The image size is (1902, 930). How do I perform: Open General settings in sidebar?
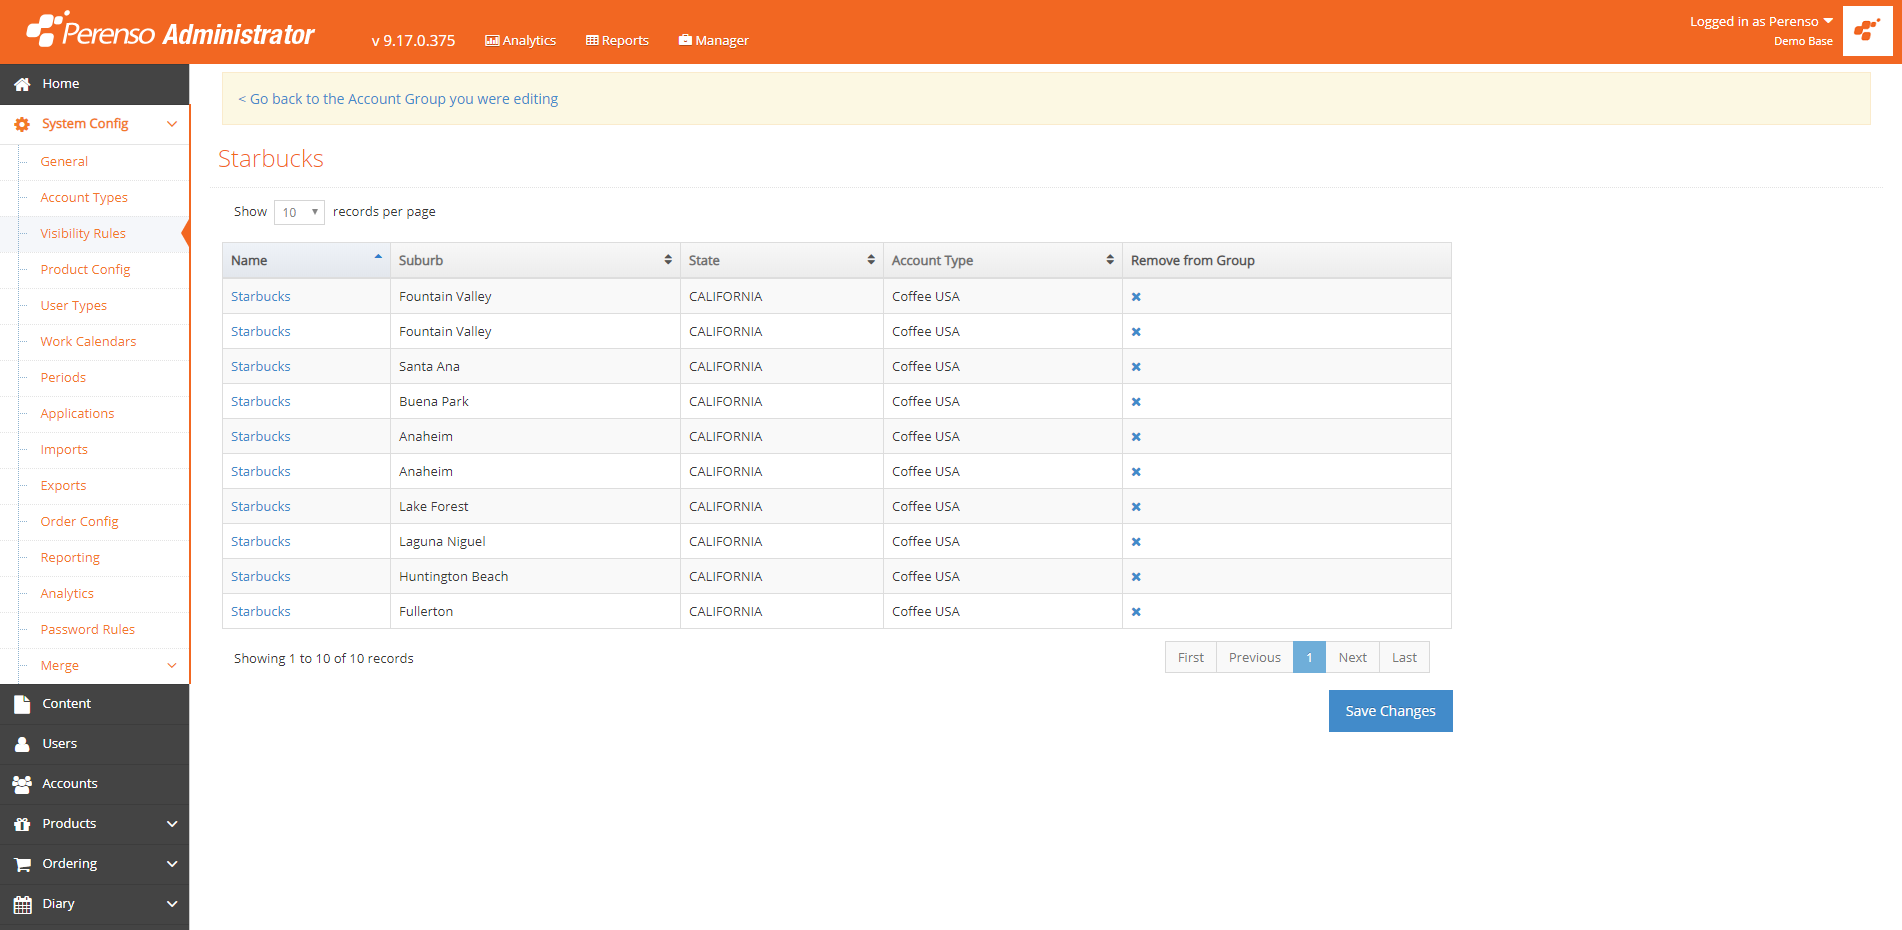64,162
